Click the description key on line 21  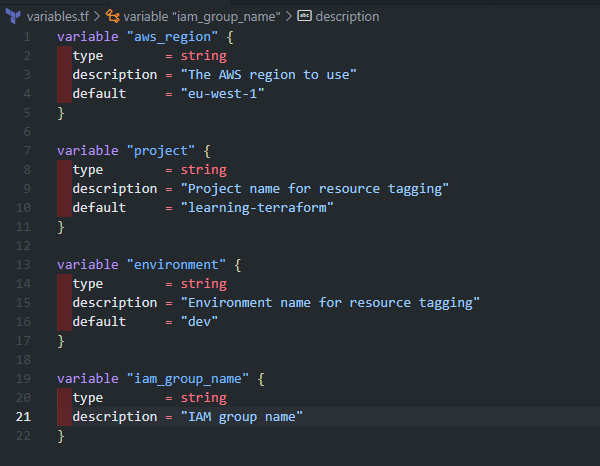click(115, 417)
